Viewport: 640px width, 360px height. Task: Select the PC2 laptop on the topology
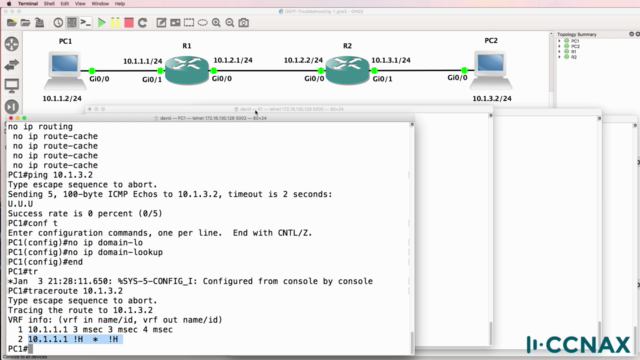(x=491, y=70)
